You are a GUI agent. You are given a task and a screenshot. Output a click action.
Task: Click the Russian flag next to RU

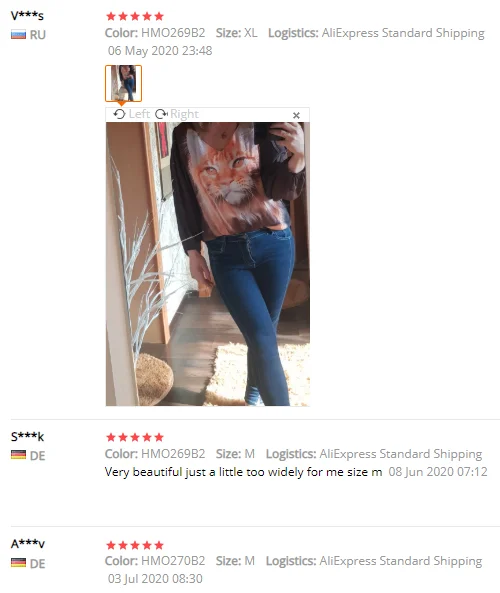pyautogui.click(x=18, y=35)
